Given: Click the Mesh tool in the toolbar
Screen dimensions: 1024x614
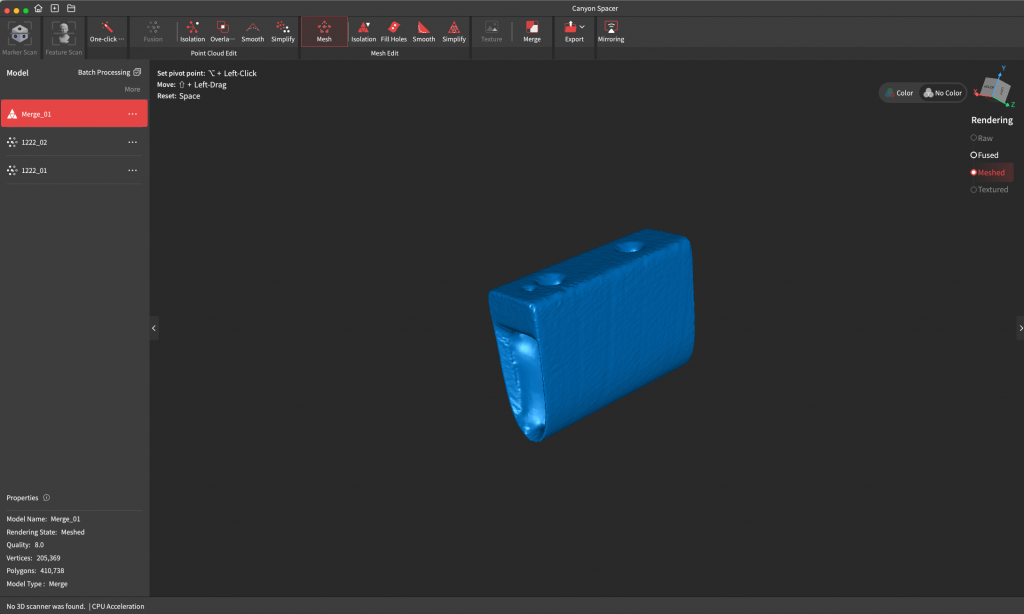Looking at the screenshot, I should tap(324, 31).
